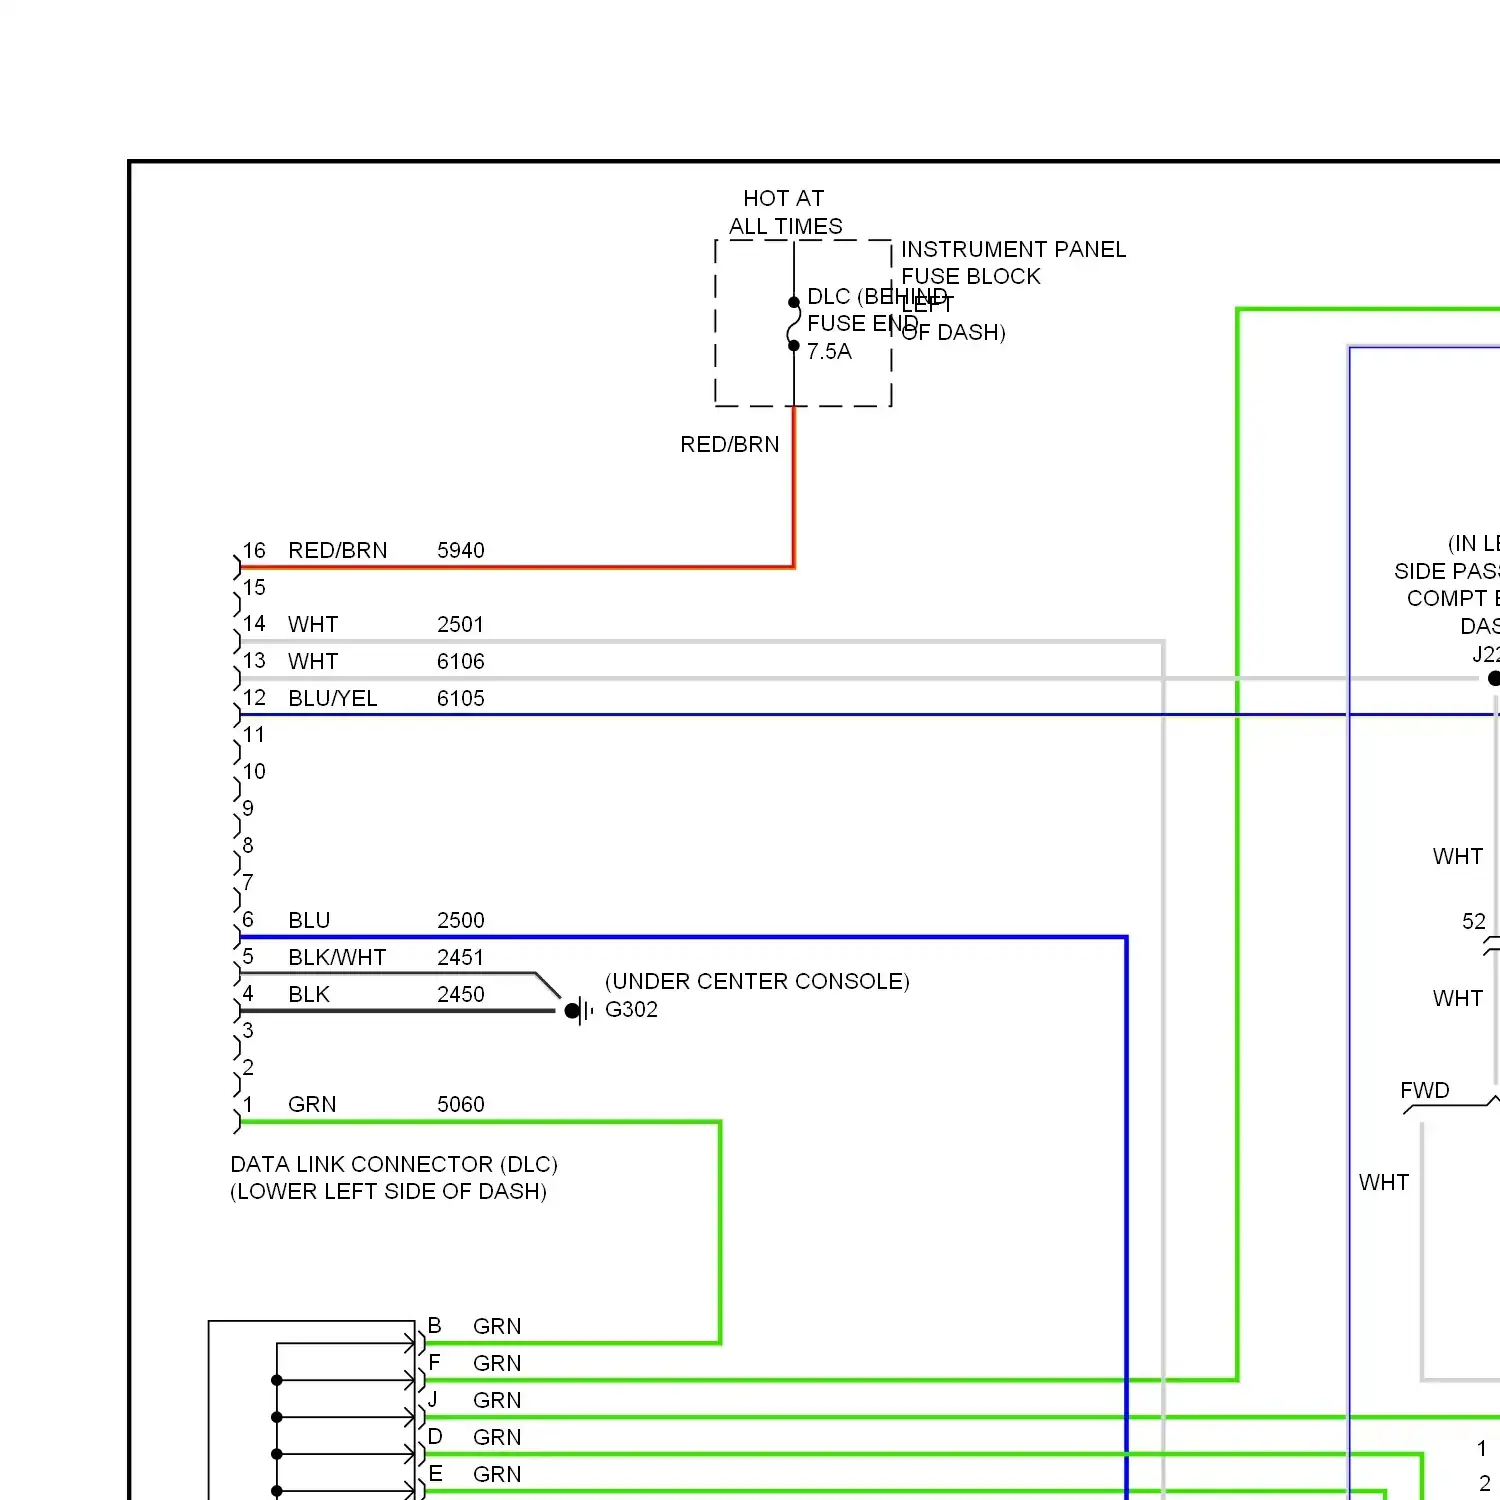Screen dimensions: 1500x1500
Task: Select the G302 ground label
Action: click(631, 1010)
